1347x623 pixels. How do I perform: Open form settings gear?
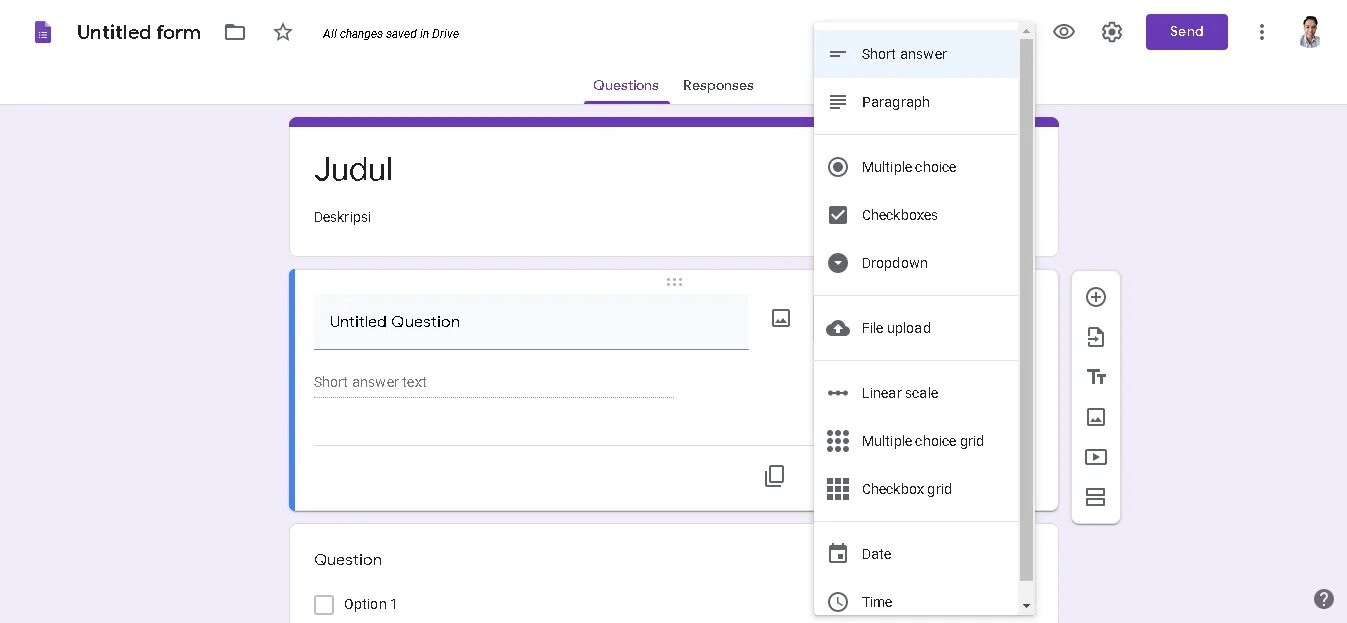tap(1112, 32)
